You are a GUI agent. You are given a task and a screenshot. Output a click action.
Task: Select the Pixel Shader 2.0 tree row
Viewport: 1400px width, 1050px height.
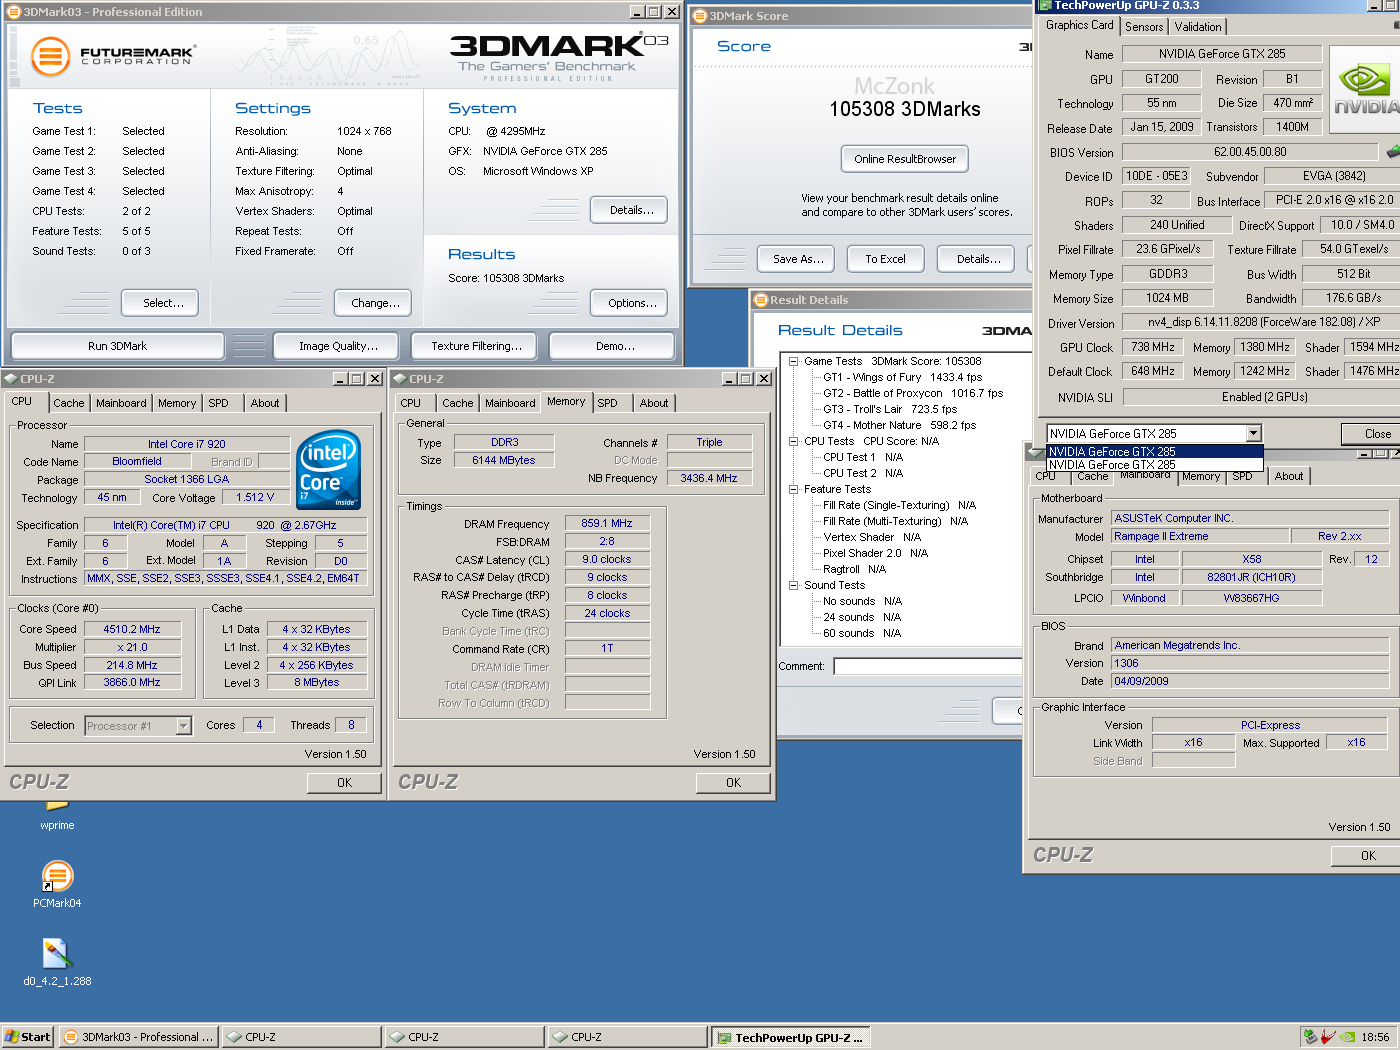tap(875, 553)
